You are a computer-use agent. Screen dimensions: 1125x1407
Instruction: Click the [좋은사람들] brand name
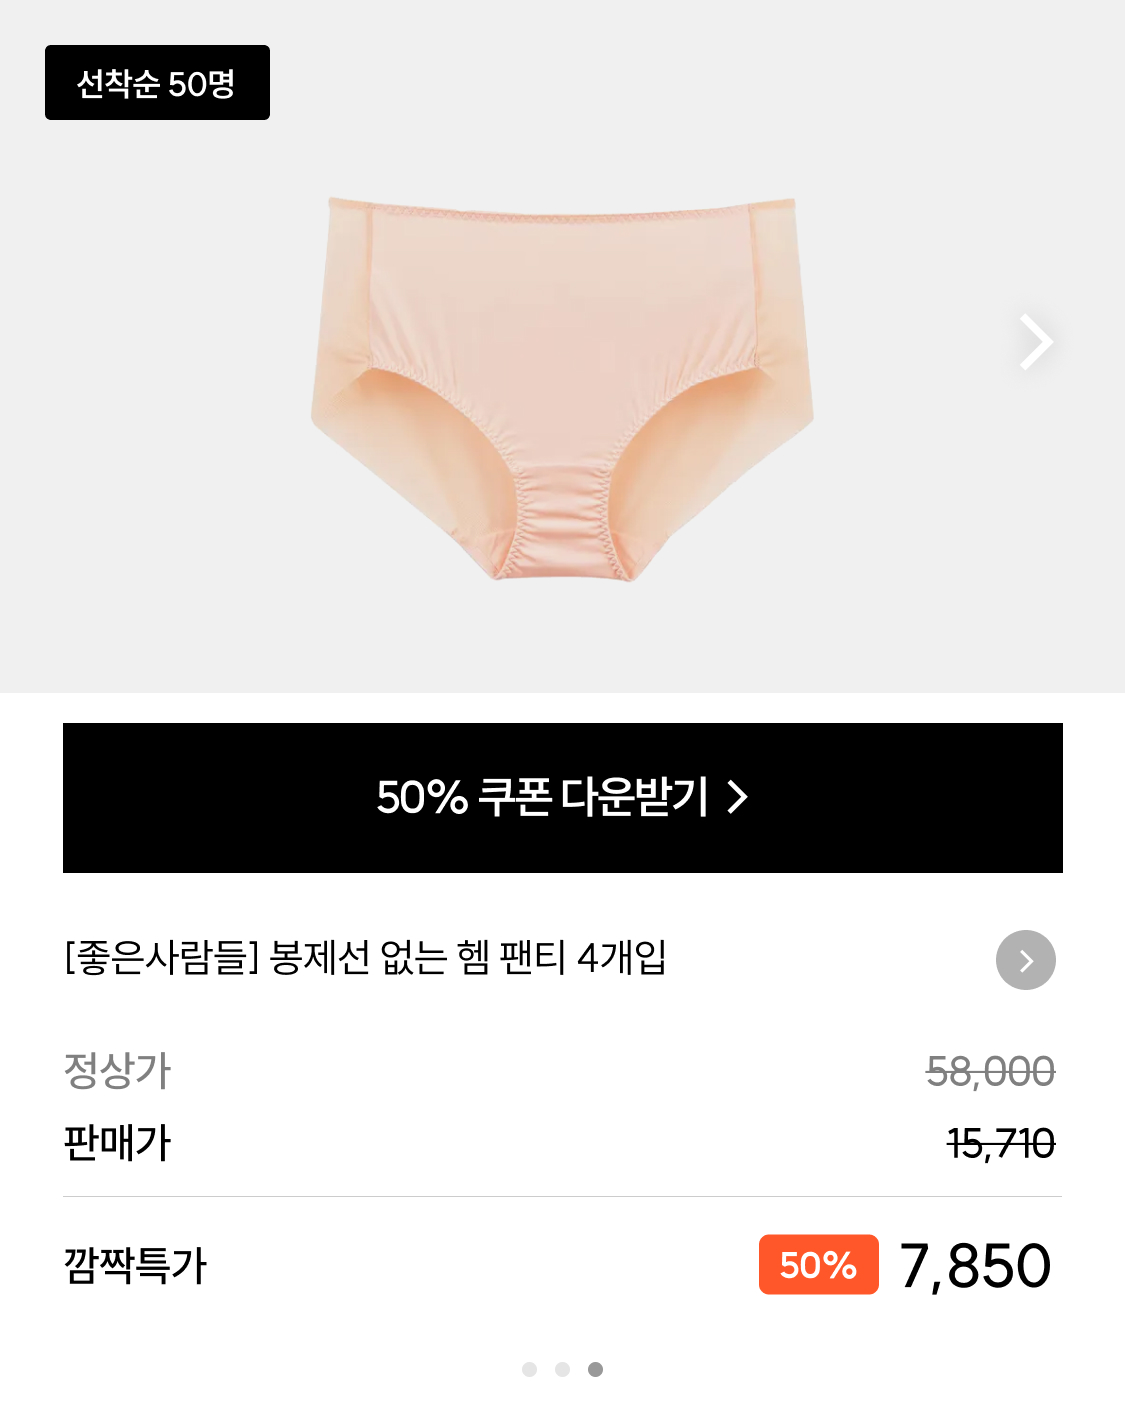[x=161, y=958]
